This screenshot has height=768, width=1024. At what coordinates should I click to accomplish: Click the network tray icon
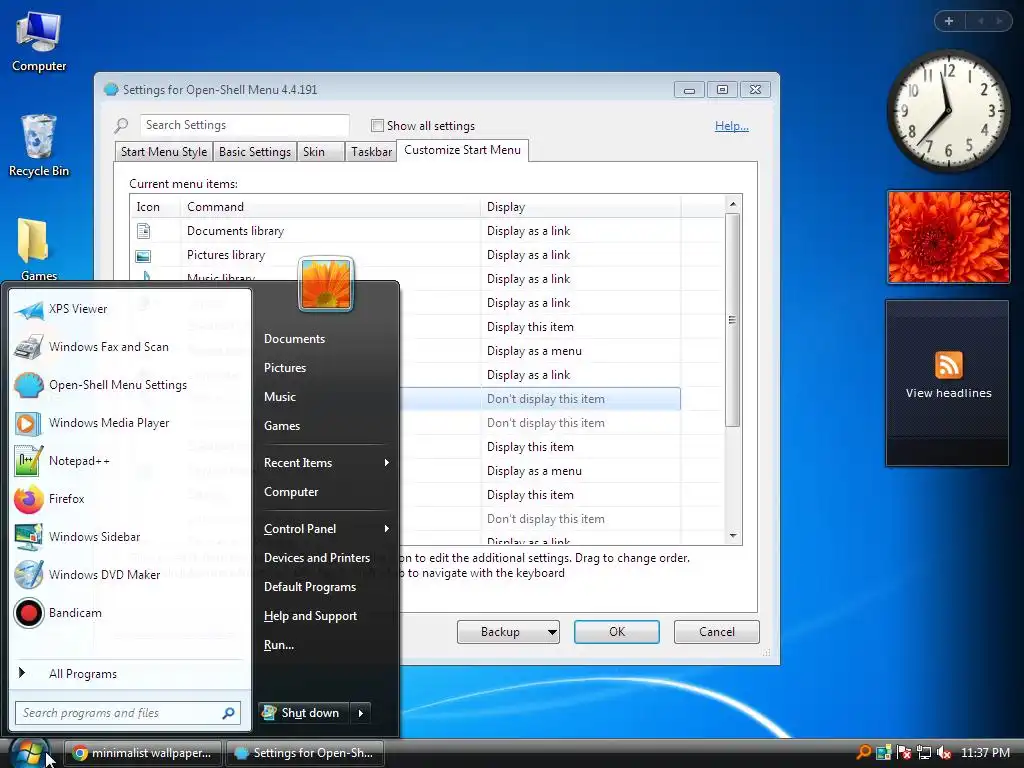pos(924,753)
